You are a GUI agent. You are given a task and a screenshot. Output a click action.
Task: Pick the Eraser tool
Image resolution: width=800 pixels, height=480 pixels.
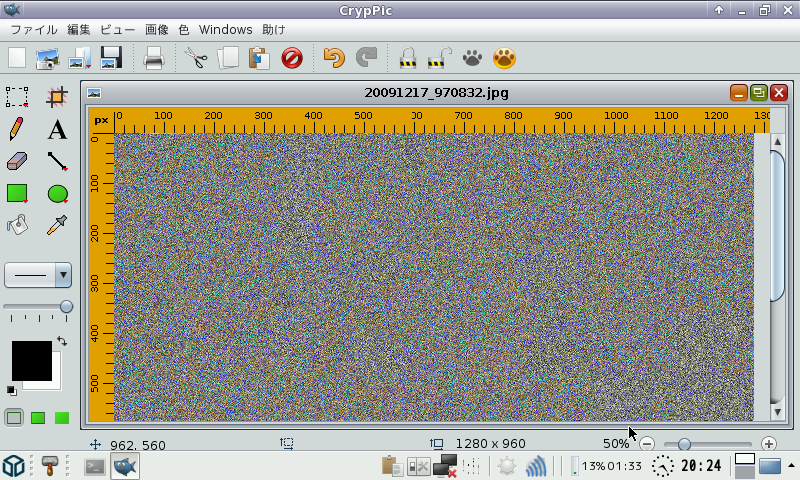(17, 161)
